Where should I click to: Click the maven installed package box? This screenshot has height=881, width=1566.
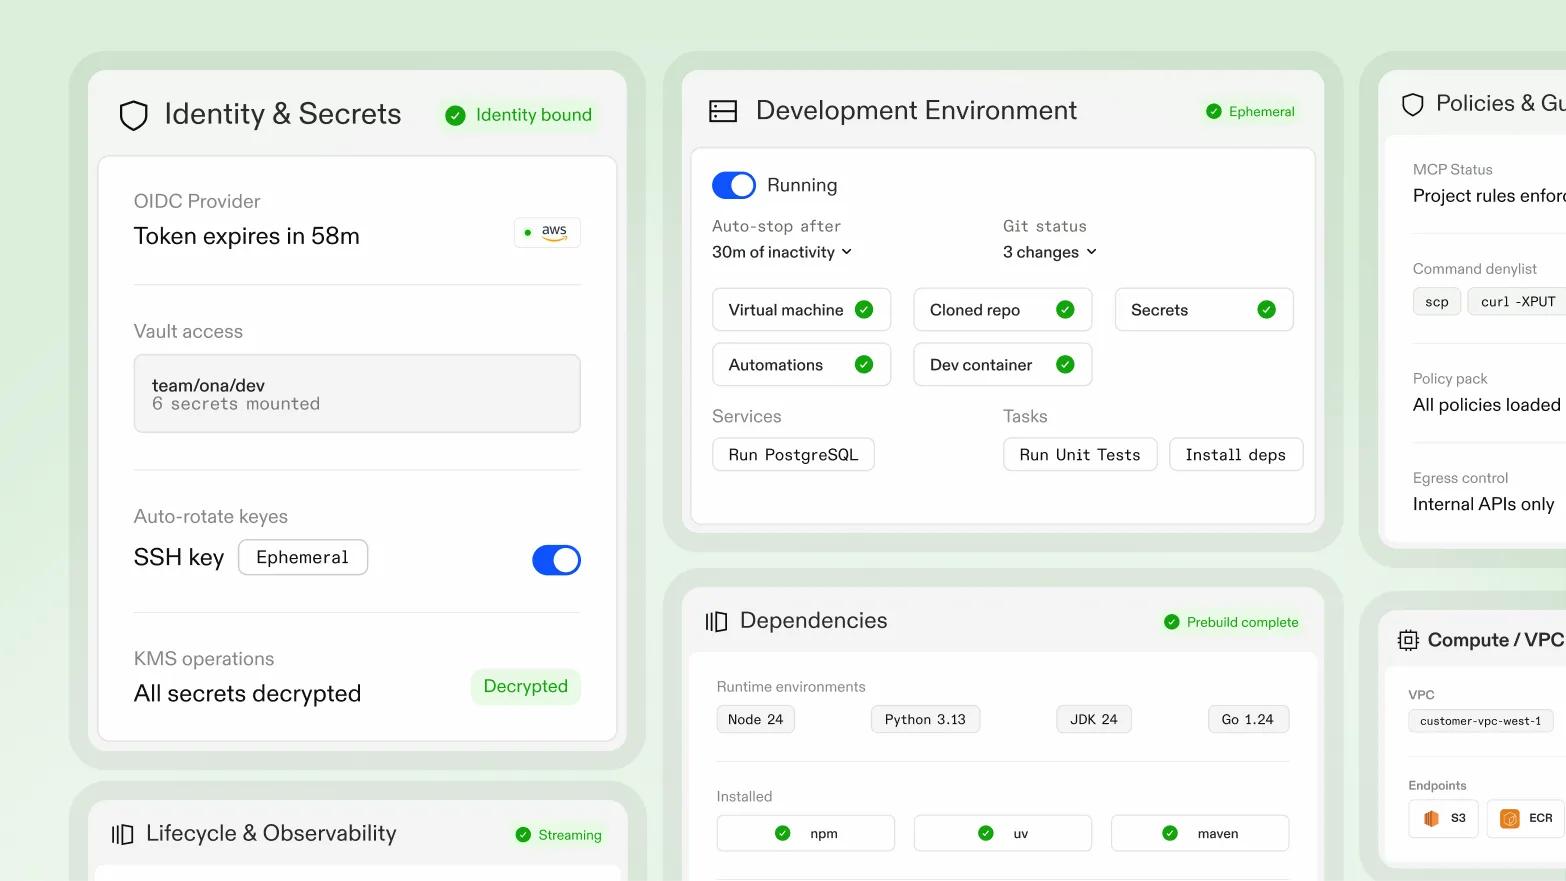(x=1200, y=833)
